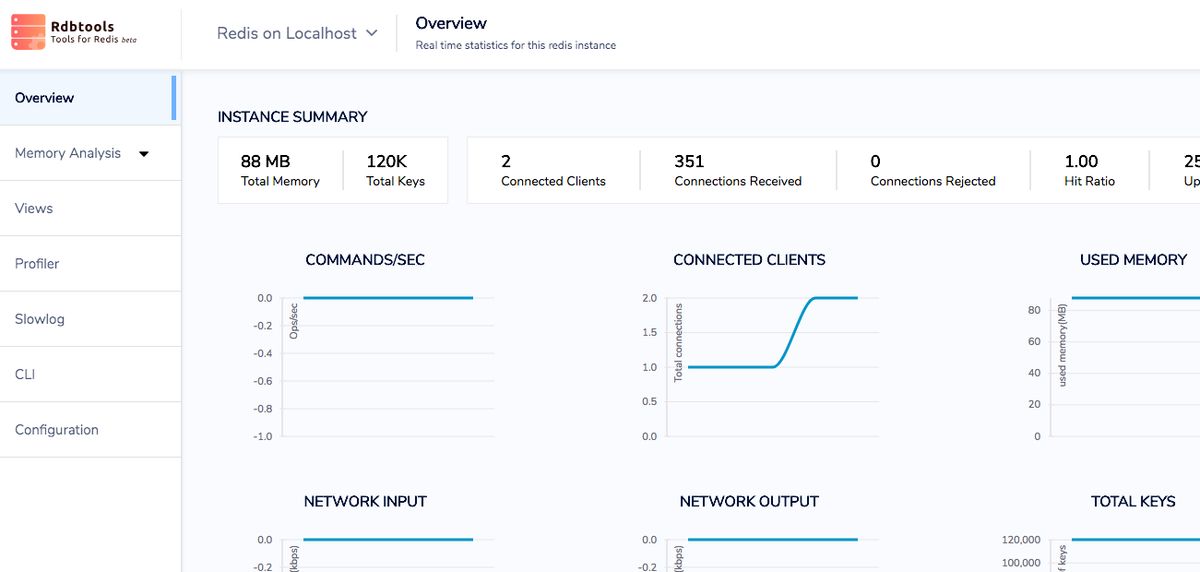Go to the Views page
This screenshot has height=572, width=1200.
coord(34,208)
